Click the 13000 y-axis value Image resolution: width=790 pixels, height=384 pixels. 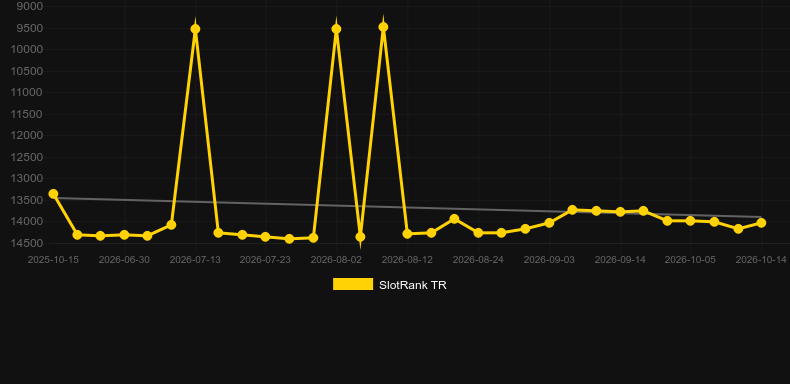pyautogui.click(x=27, y=178)
